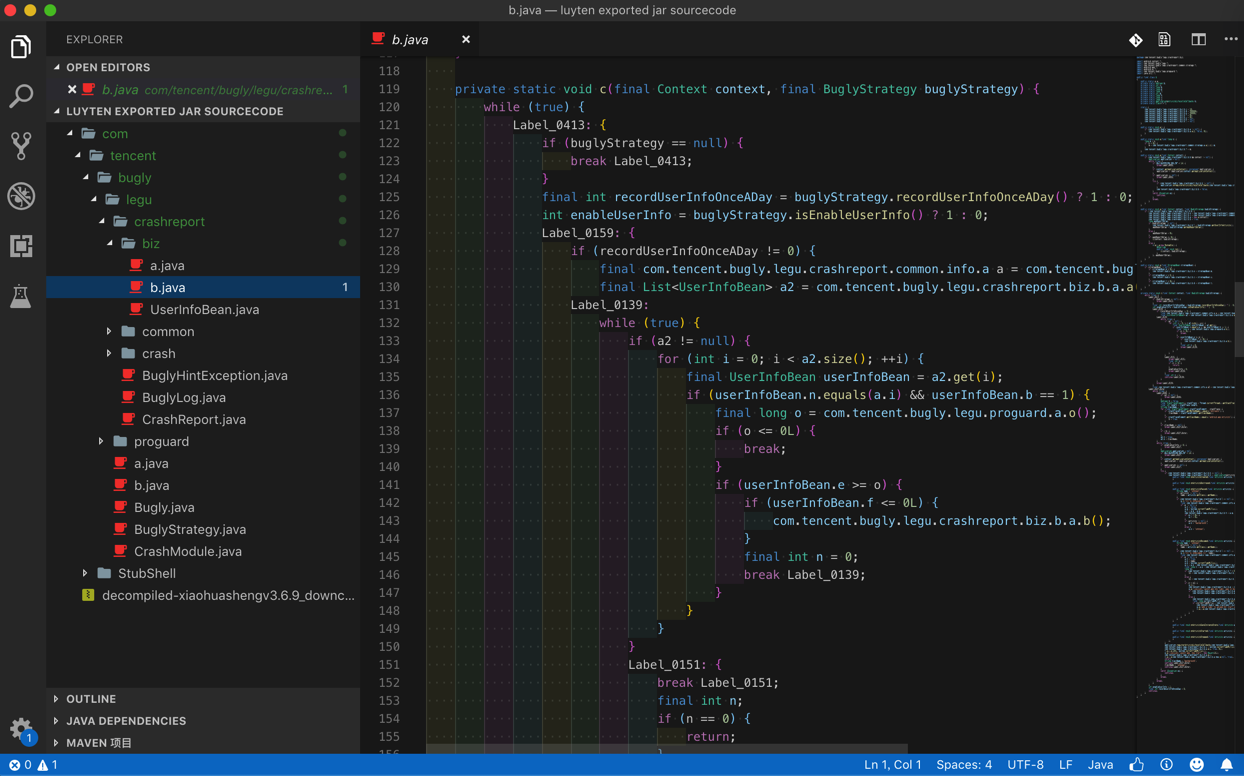
Task: Click the Java icon beside BuglyHintException.java
Action: point(128,376)
